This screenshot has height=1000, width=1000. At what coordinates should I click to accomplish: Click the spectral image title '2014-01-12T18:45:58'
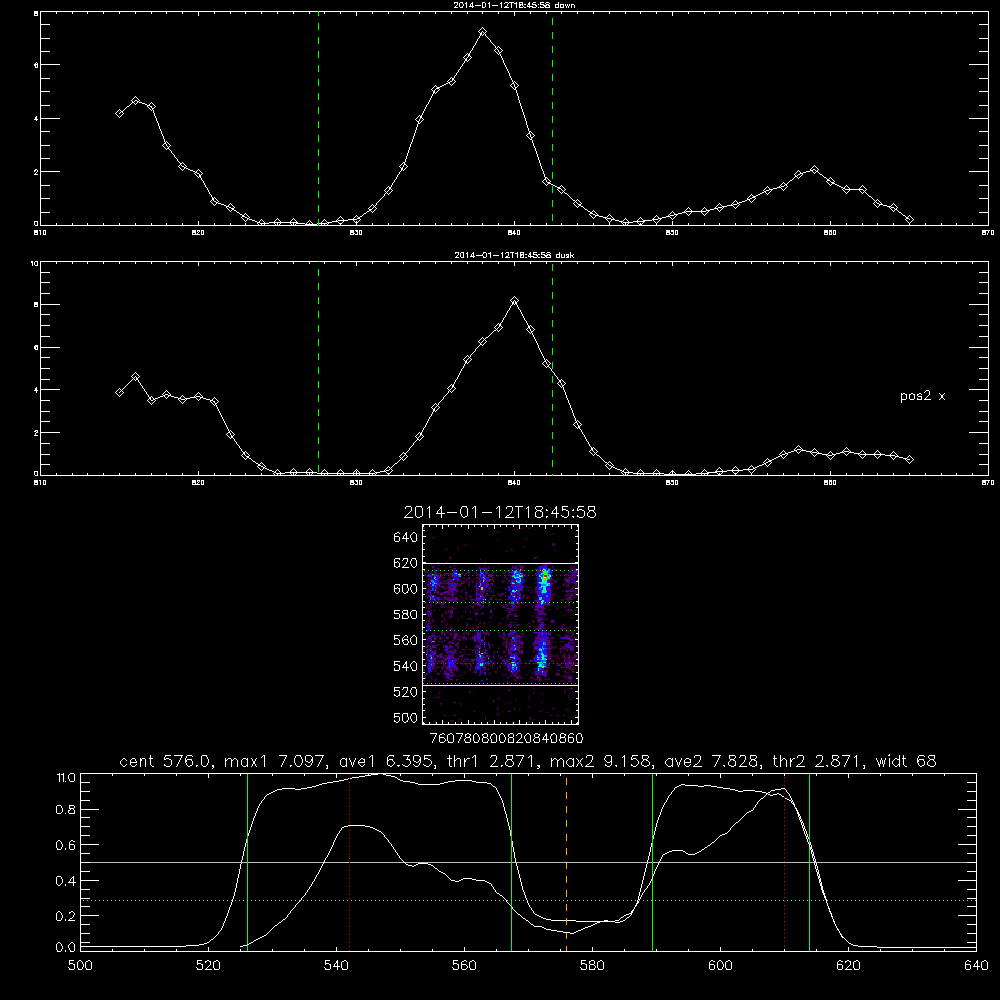pos(500,513)
